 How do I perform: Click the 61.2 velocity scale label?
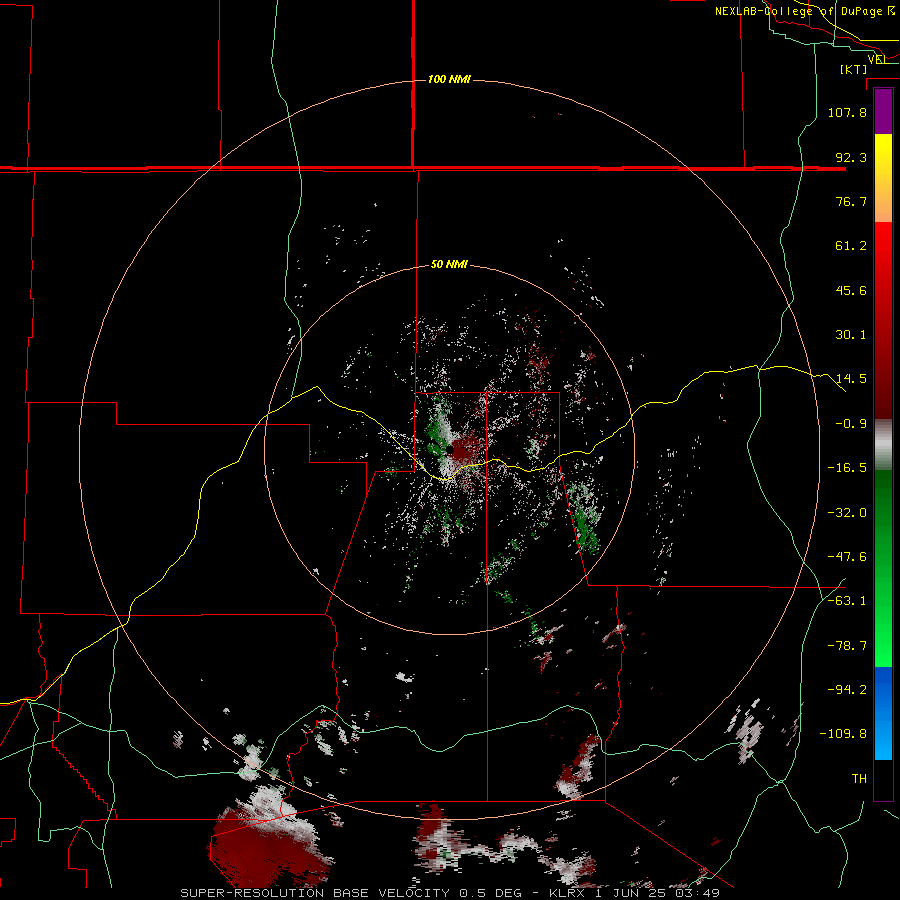click(x=851, y=246)
